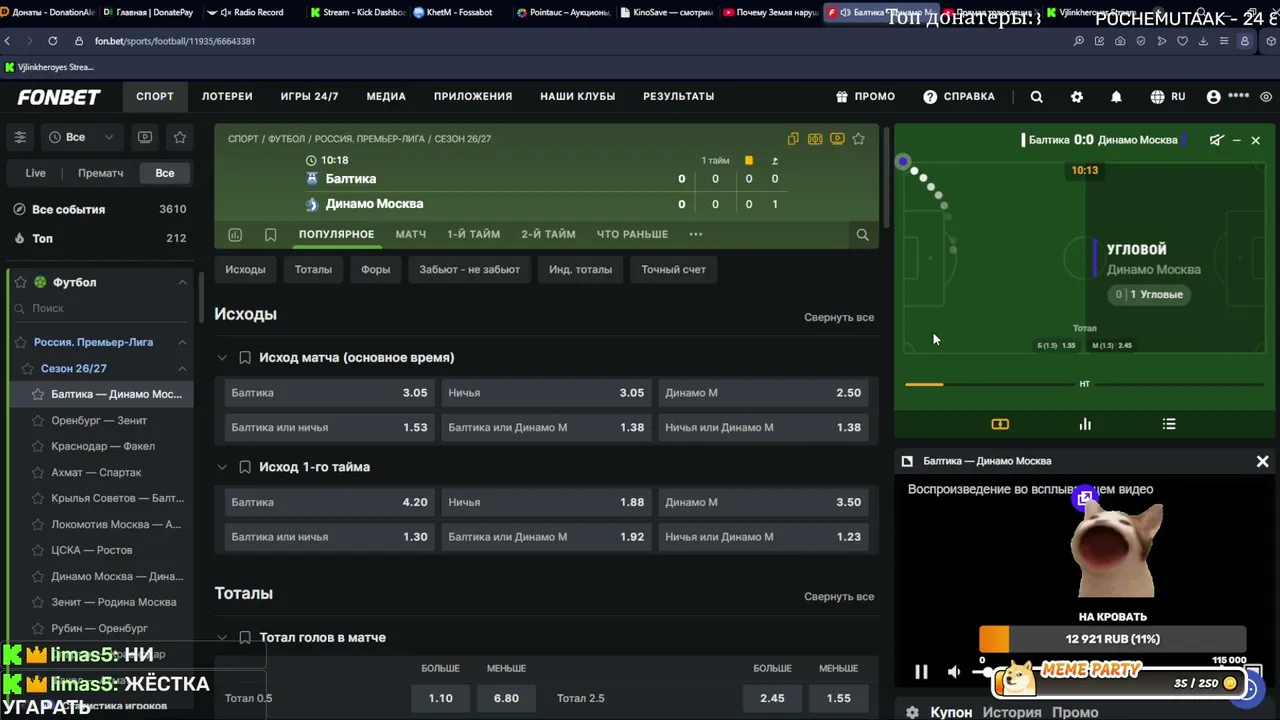Close the Балтика — Динамо Москва video panel
Screen dimensions: 1280x720
click(x=1262, y=461)
